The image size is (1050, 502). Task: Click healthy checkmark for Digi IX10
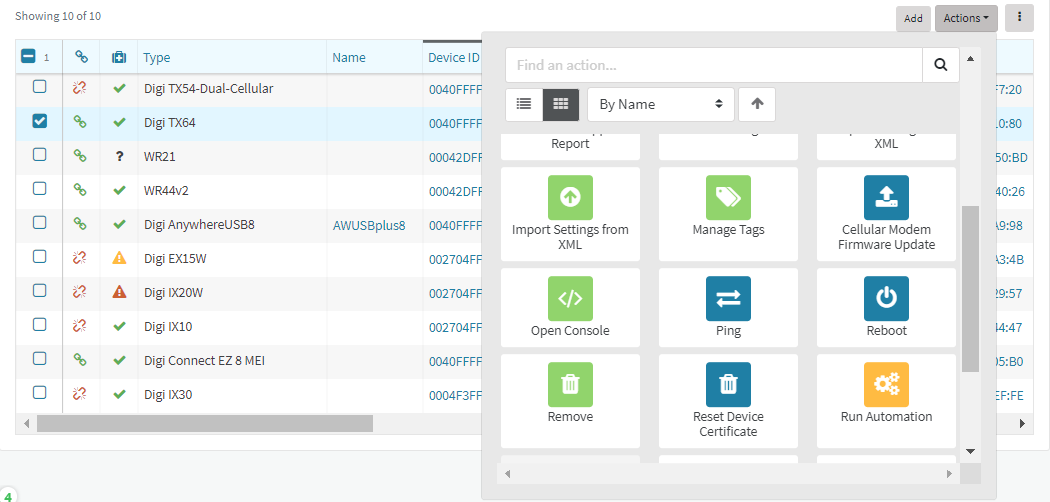pyautogui.click(x=119, y=327)
